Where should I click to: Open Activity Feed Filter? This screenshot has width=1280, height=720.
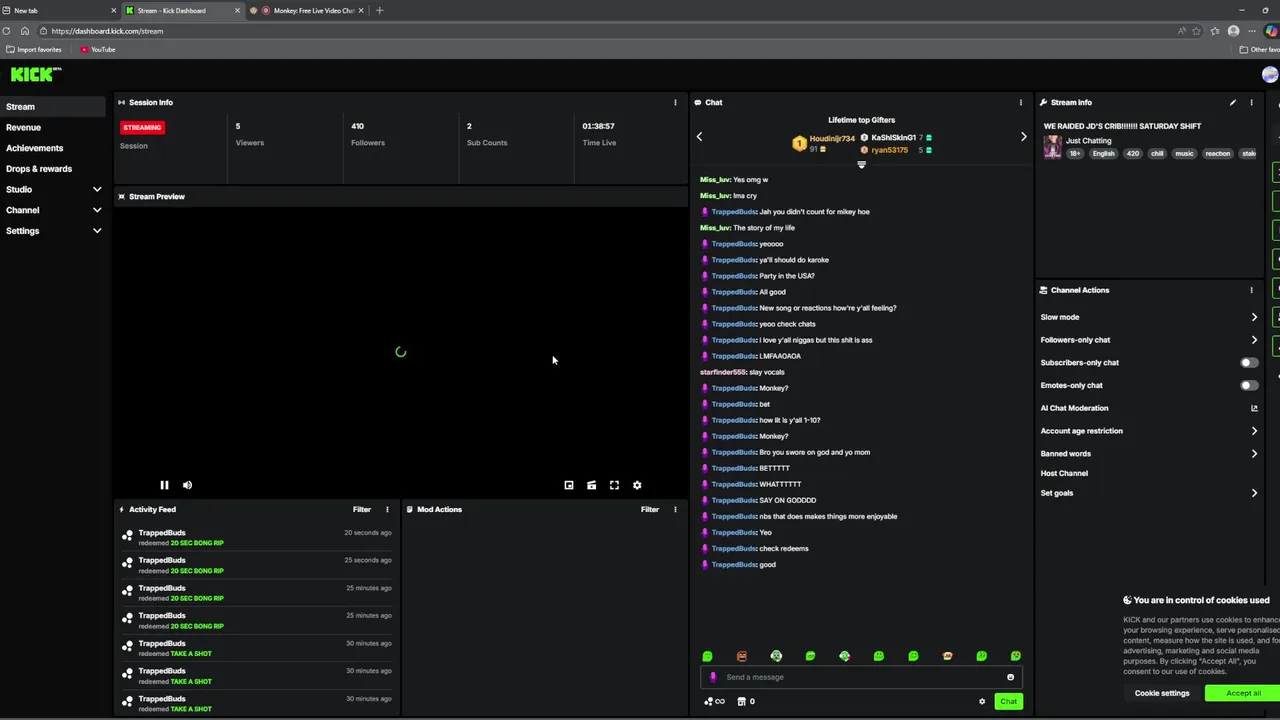tap(362, 509)
